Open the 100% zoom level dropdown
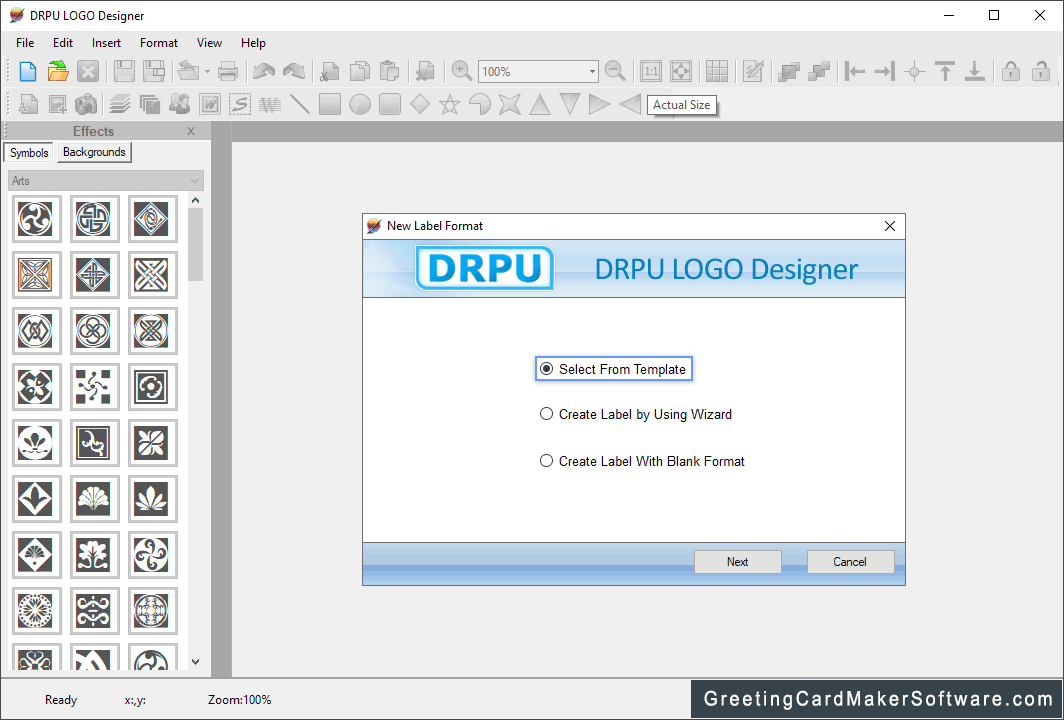 [x=591, y=71]
